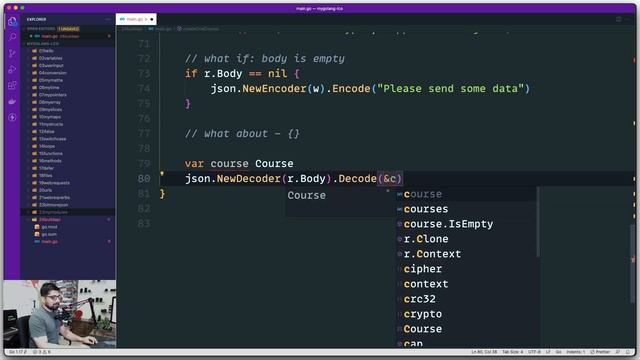The height and width of the screenshot is (360, 640).
Task: Click the Ln 80, Col cursor position status
Action: pos(484,352)
